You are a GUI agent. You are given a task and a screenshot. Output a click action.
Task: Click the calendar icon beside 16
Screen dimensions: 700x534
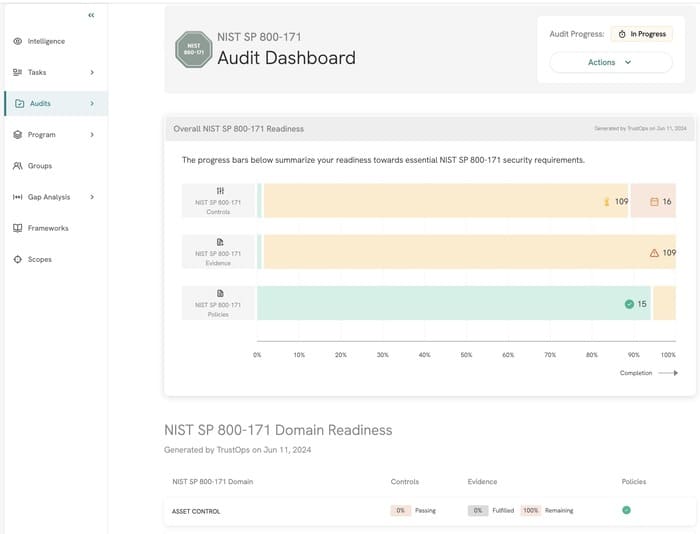point(654,202)
